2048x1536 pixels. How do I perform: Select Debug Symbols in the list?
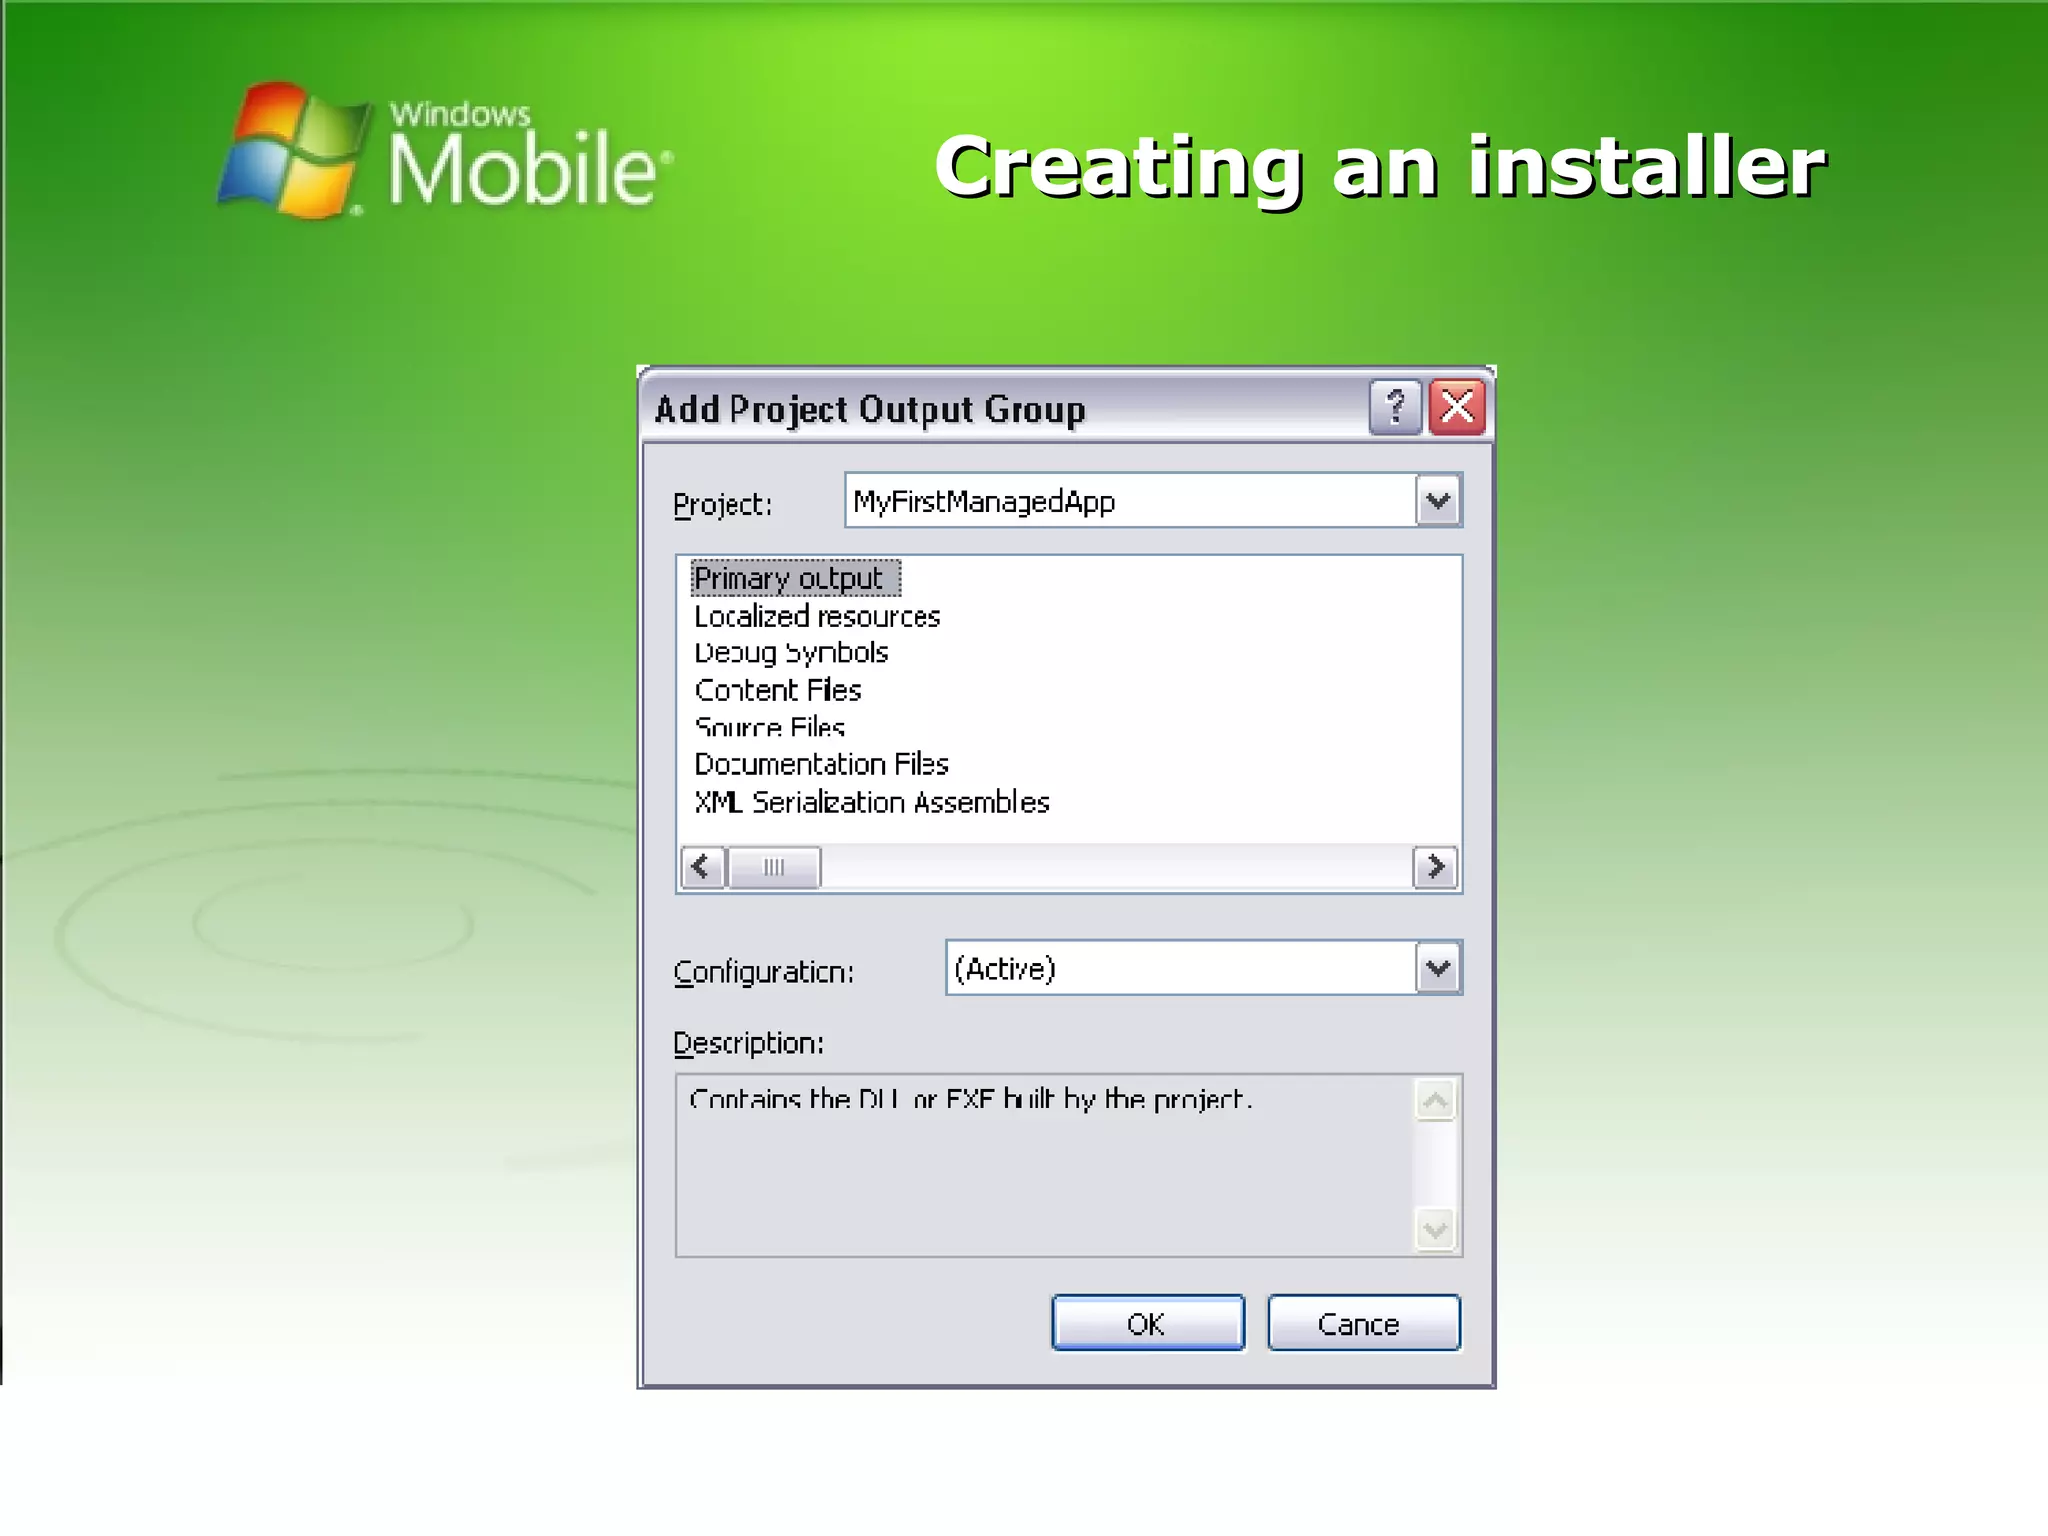point(791,653)
